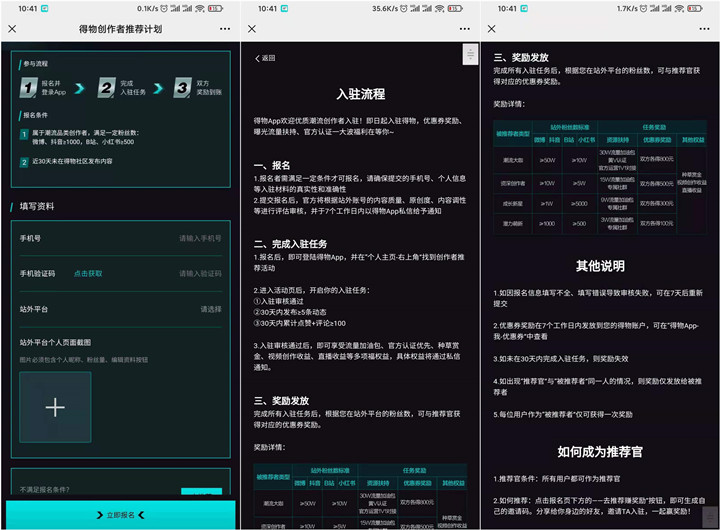720x530 pixels.
Task: Open the three-dot menu on the left screen
Action: (x=225, y=29)
